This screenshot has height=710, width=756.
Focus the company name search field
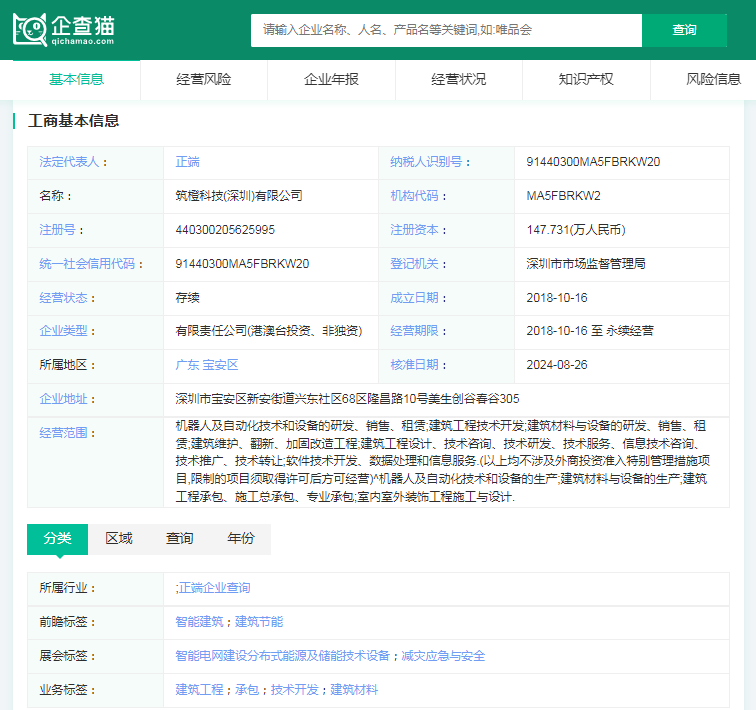(446, 30)
